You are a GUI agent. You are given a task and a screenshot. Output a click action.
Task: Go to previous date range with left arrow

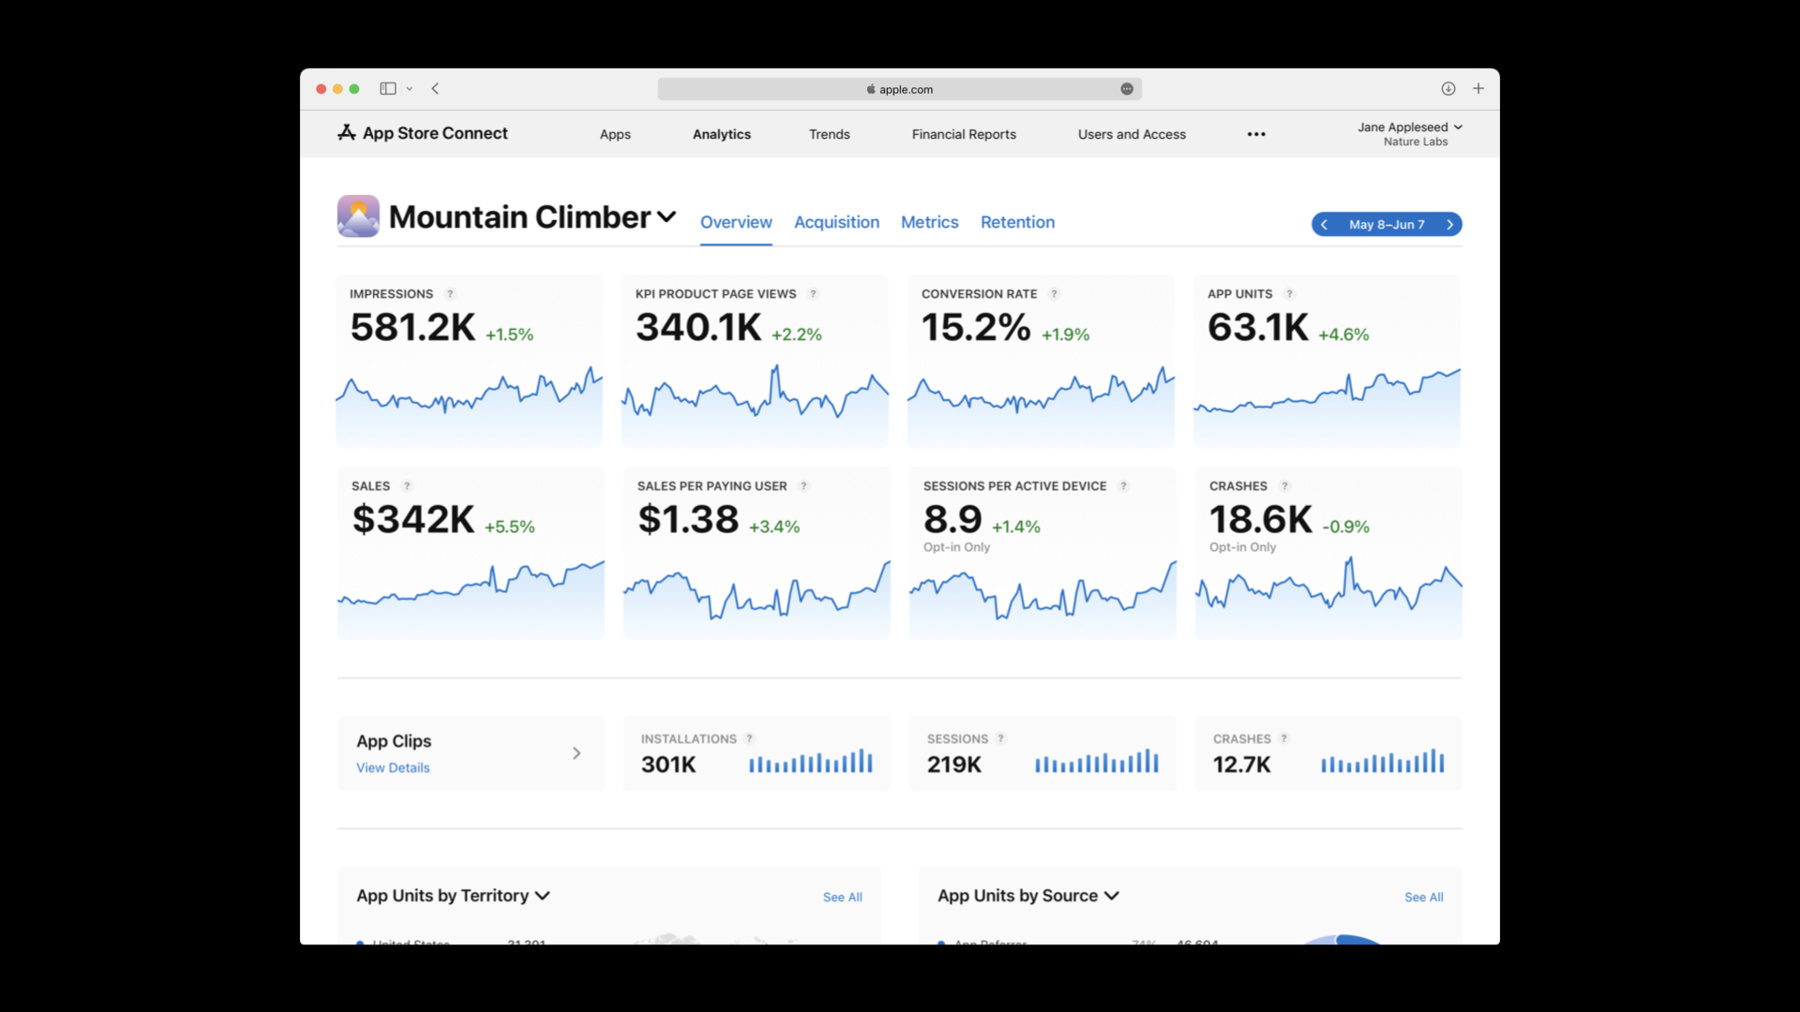click(1324, 224)
